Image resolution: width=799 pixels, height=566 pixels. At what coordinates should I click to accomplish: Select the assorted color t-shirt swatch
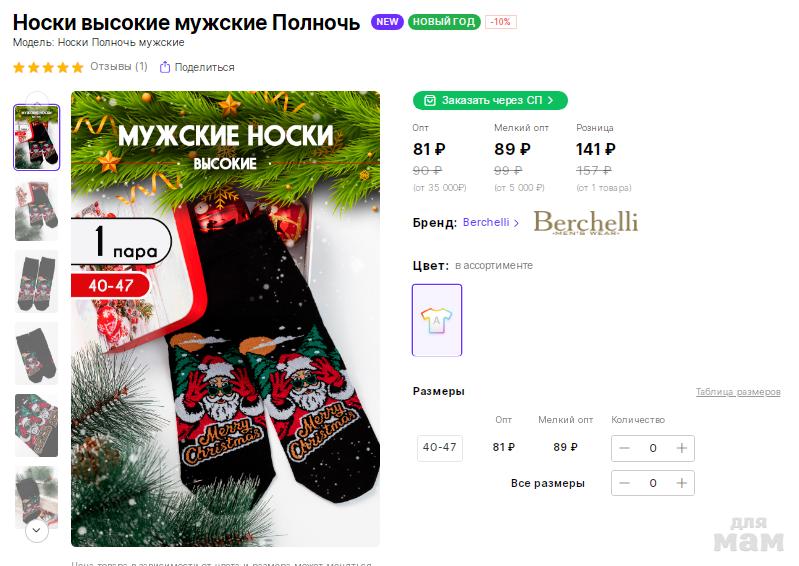pos(437,320)
